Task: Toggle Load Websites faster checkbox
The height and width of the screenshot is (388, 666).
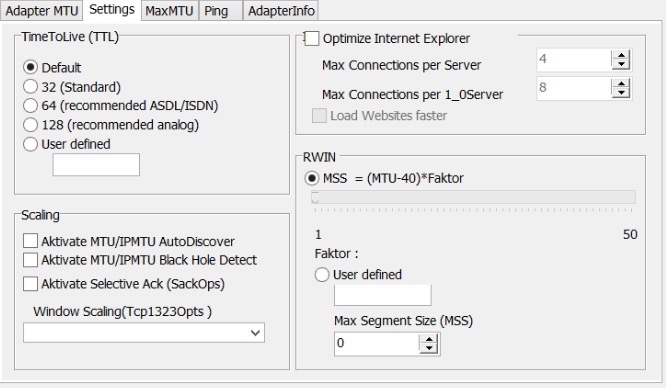Action: [319, 116]
